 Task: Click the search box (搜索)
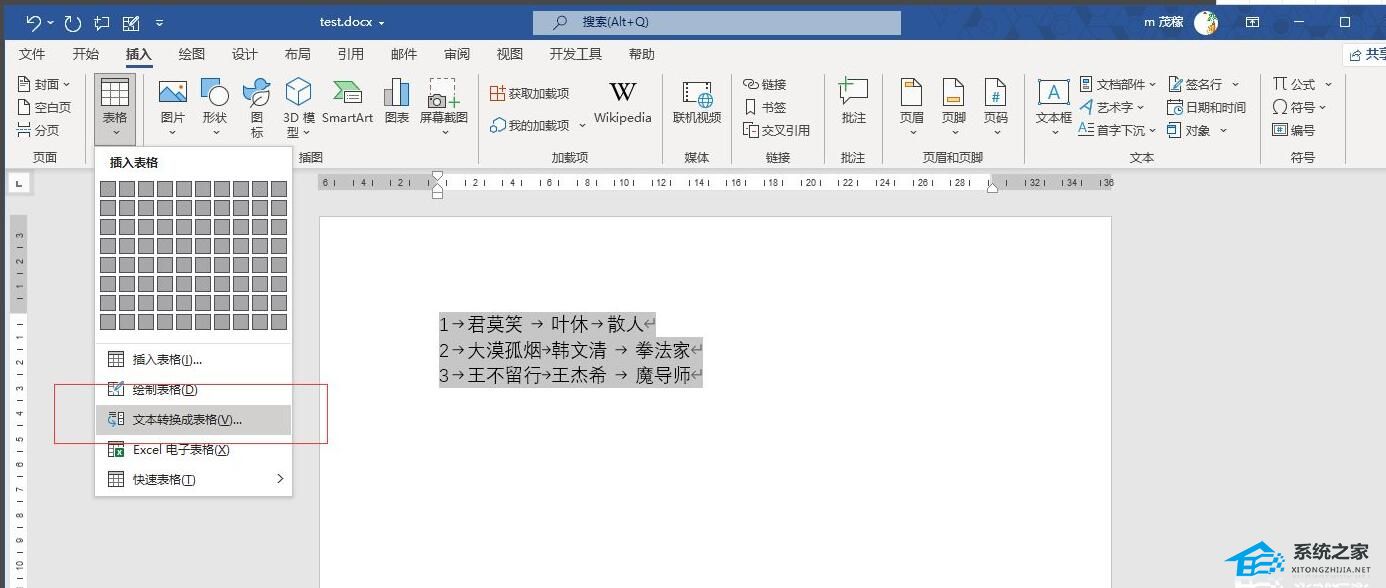click(x=717, y=22)
